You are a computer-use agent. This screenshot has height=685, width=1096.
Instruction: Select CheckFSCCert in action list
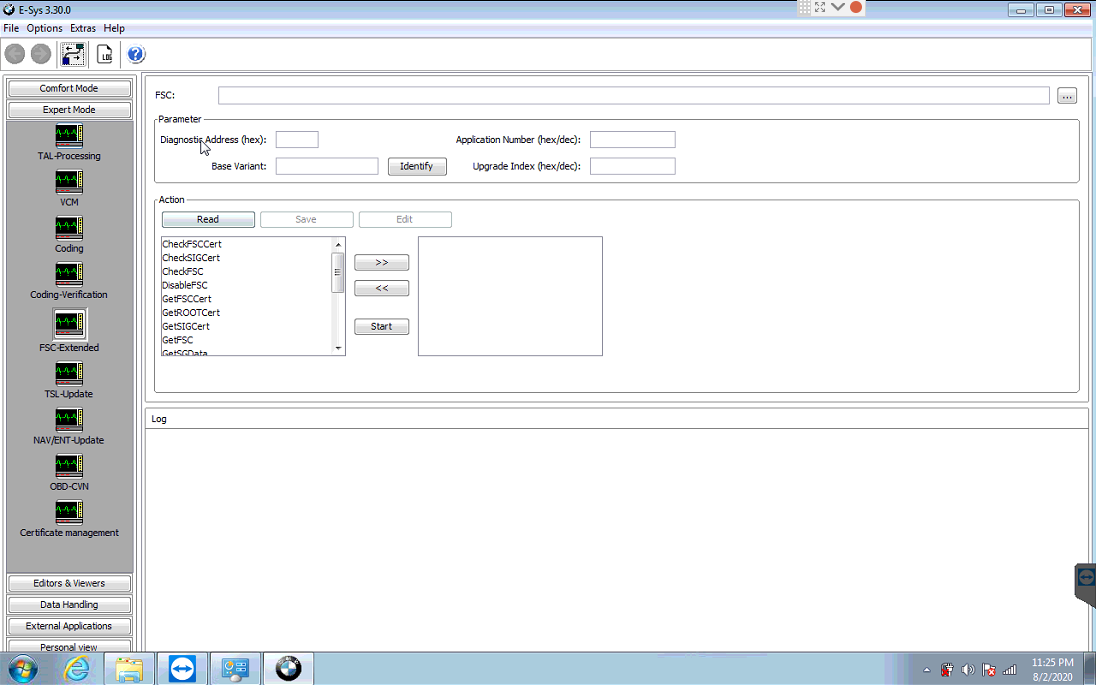click(x=192, y=244)
